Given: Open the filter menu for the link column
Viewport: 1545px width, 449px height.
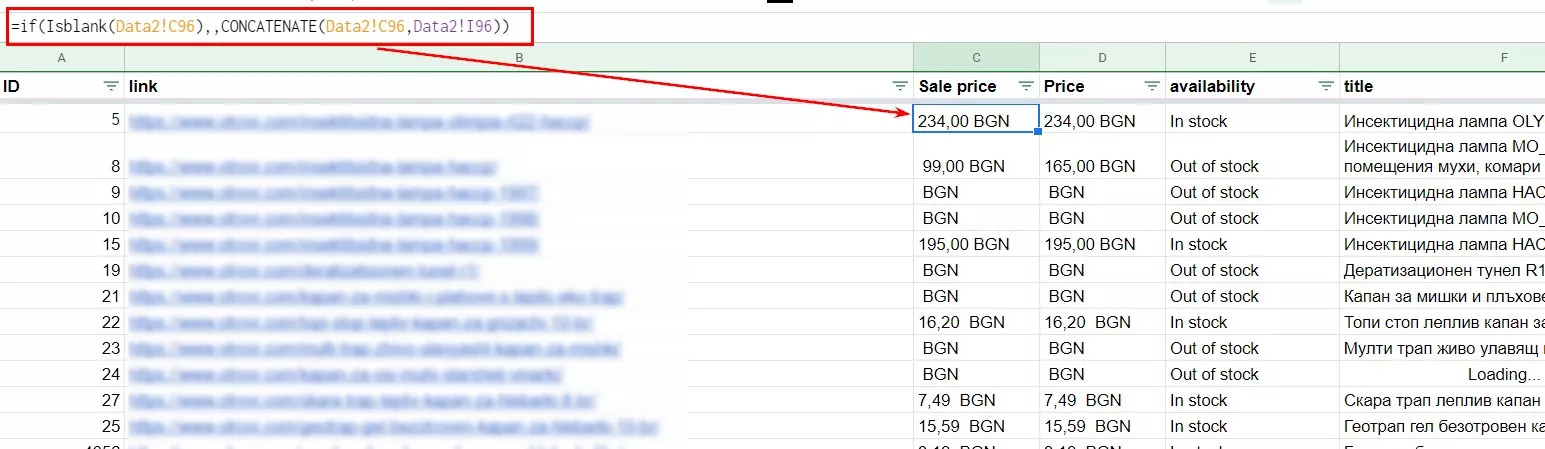Looking at the screenshot, I should (900, 87).
